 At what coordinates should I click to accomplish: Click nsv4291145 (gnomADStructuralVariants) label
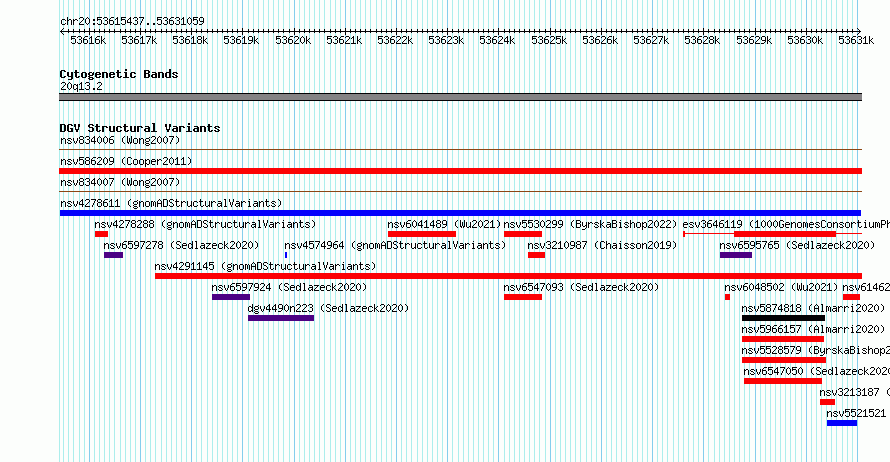(265, 266)
